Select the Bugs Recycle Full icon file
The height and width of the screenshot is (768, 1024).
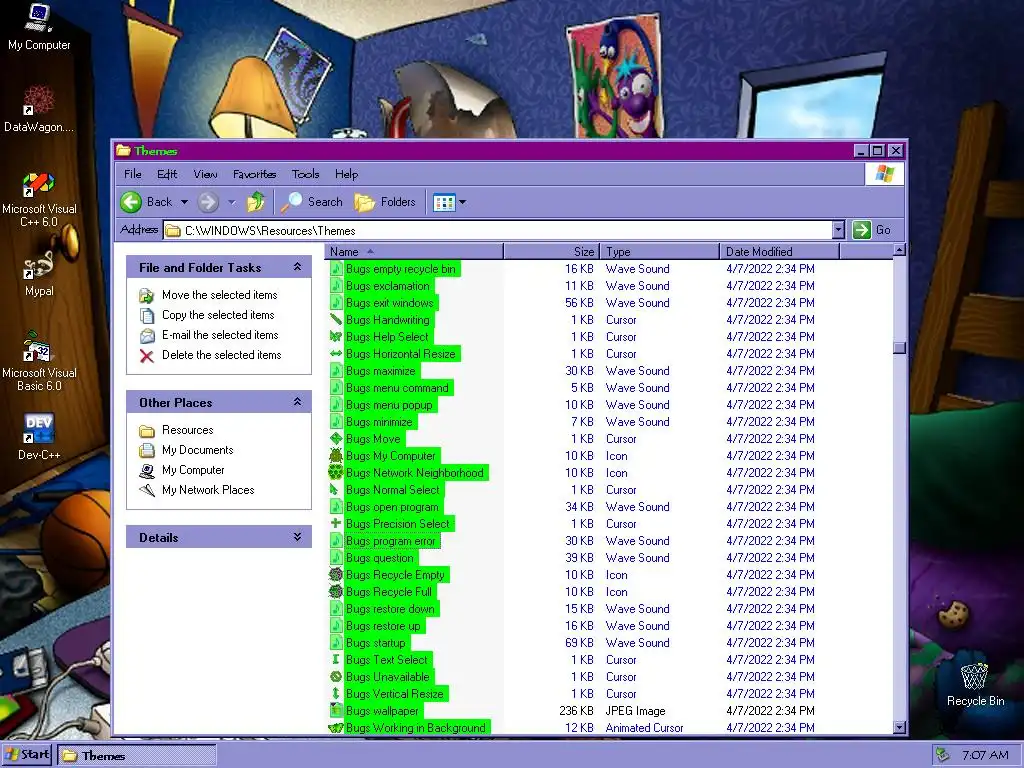tap(336, 592)
